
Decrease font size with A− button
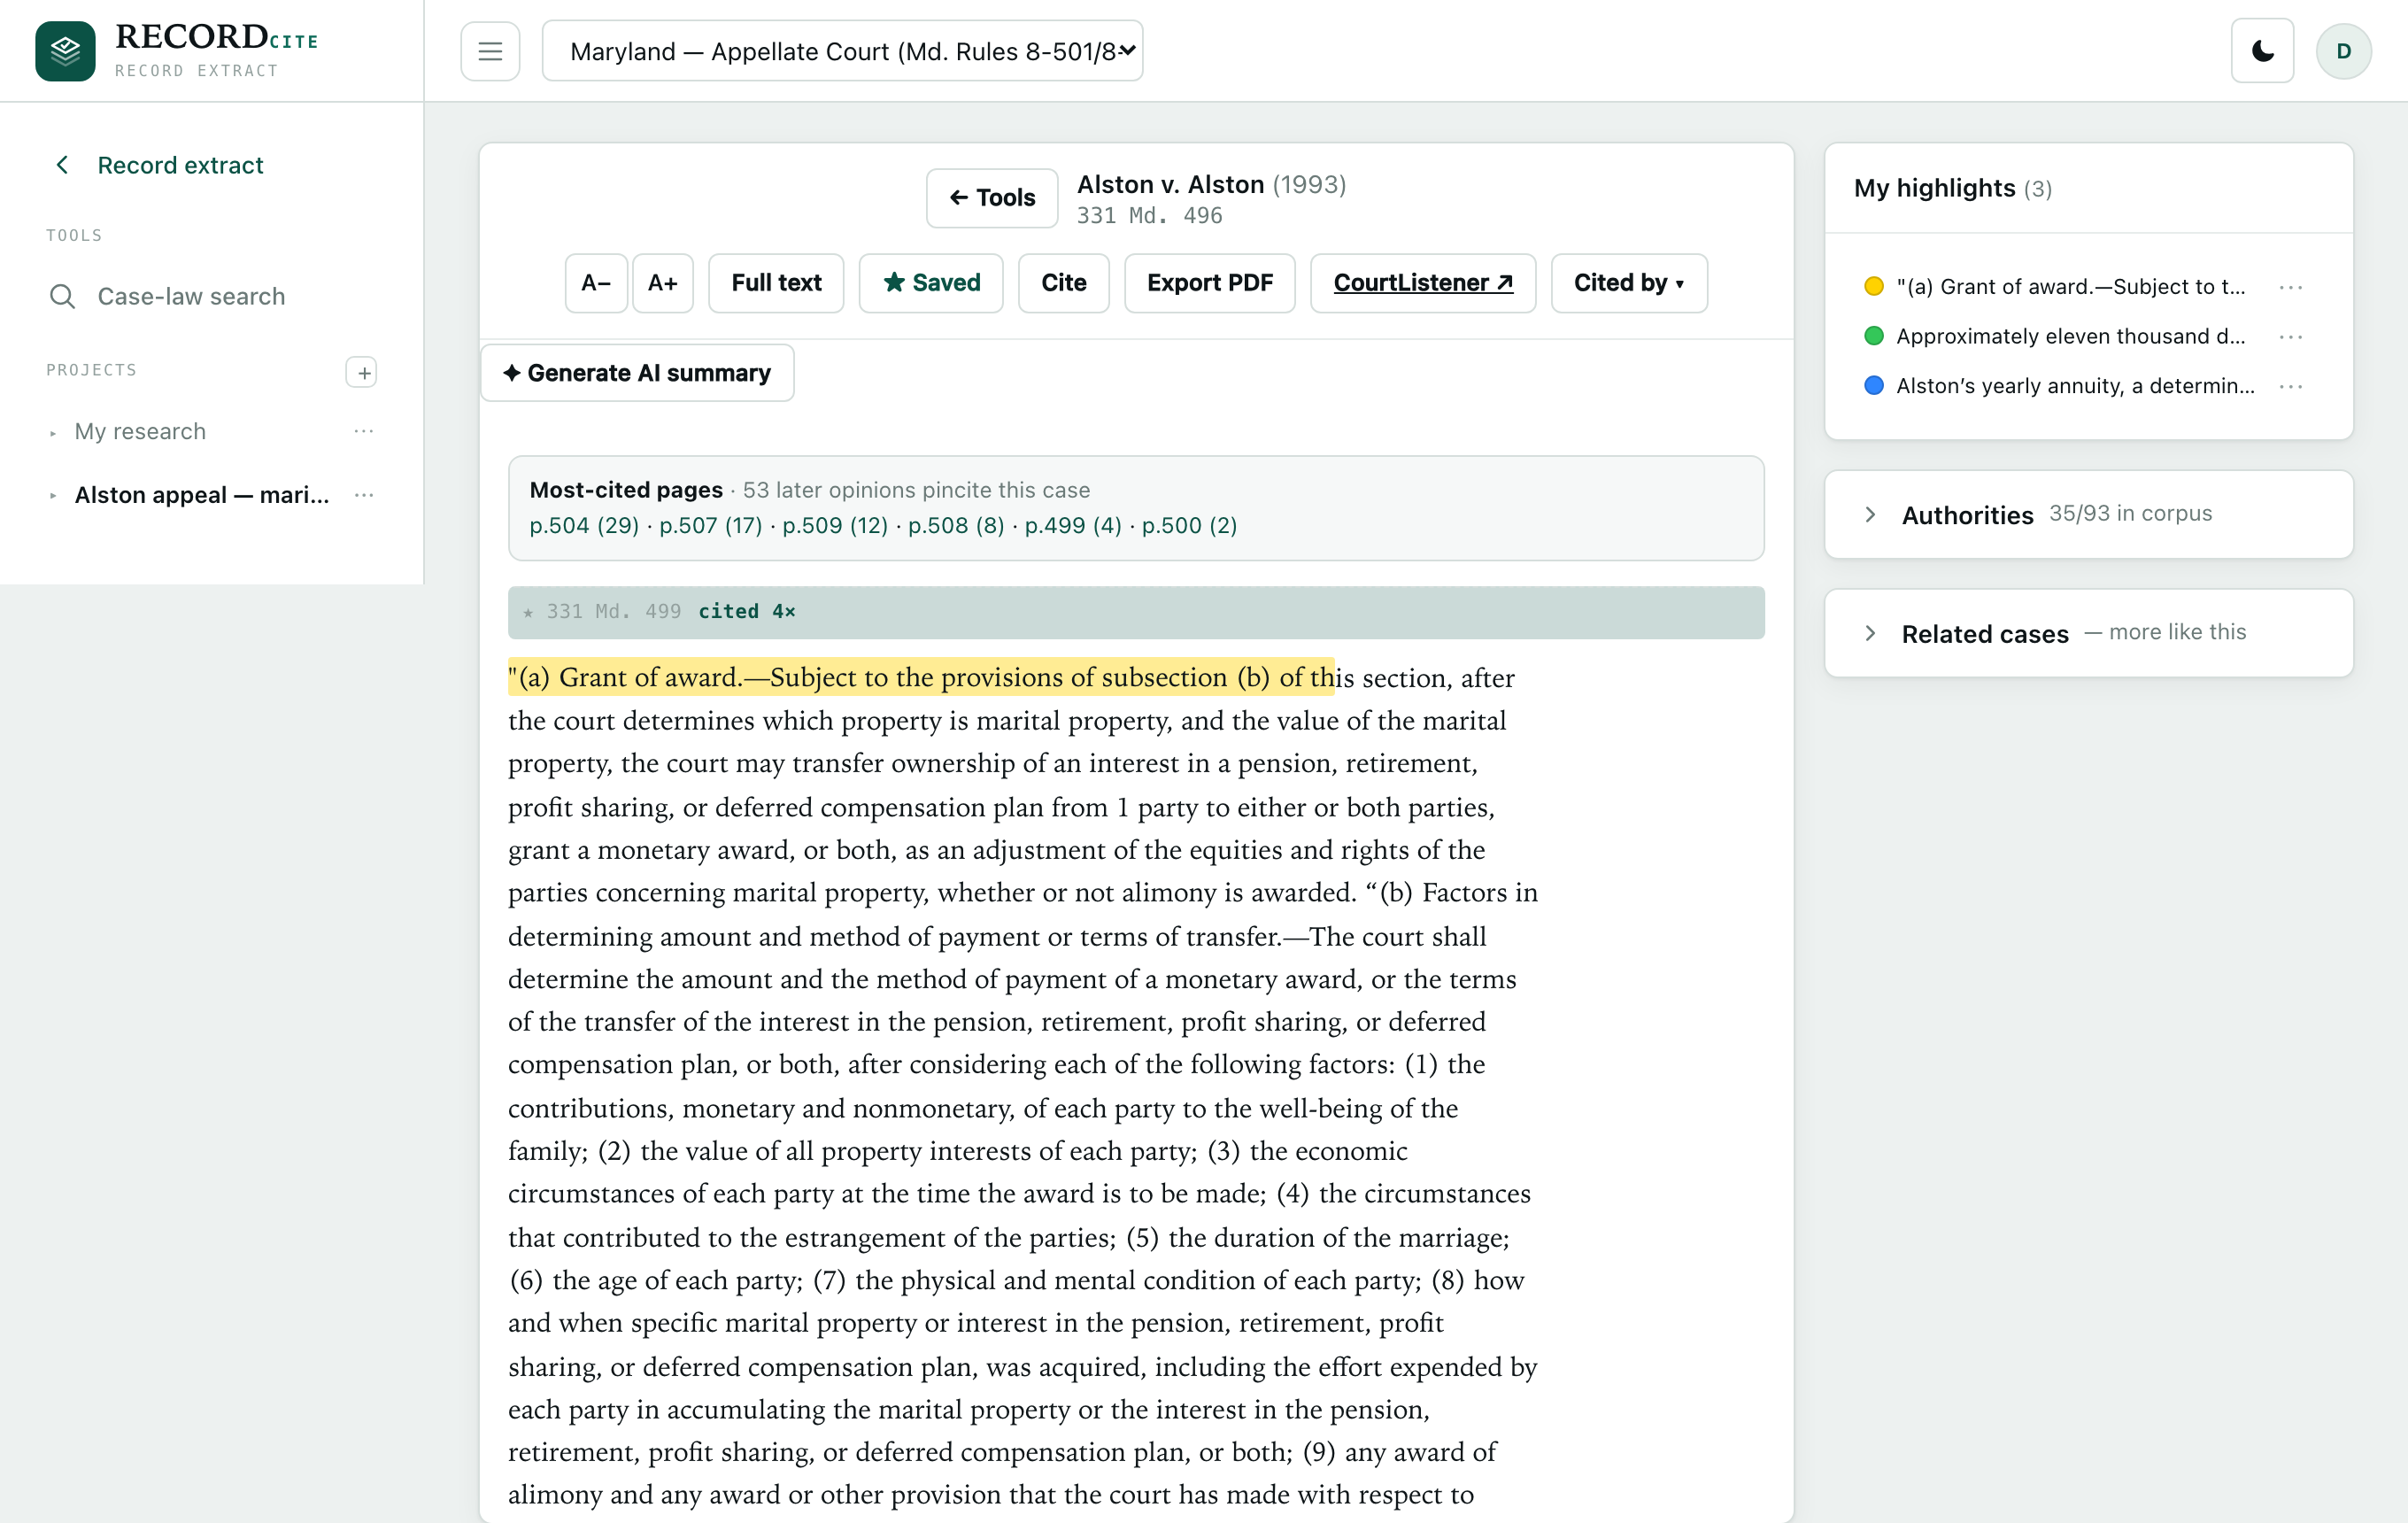tap(596, 283)
